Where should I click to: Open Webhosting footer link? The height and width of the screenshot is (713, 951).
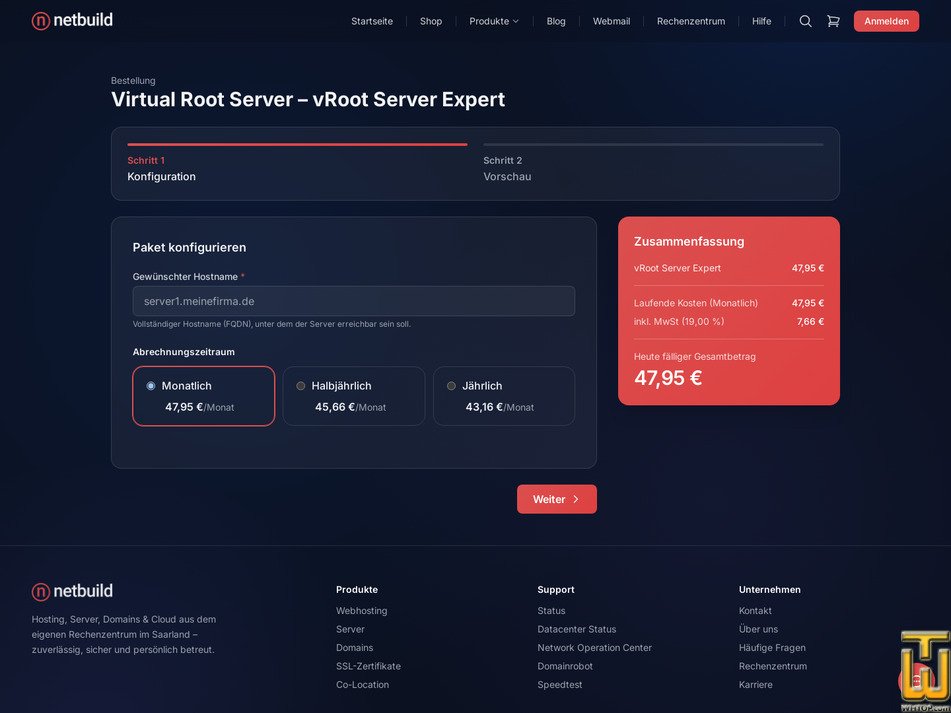coord(361,611)
